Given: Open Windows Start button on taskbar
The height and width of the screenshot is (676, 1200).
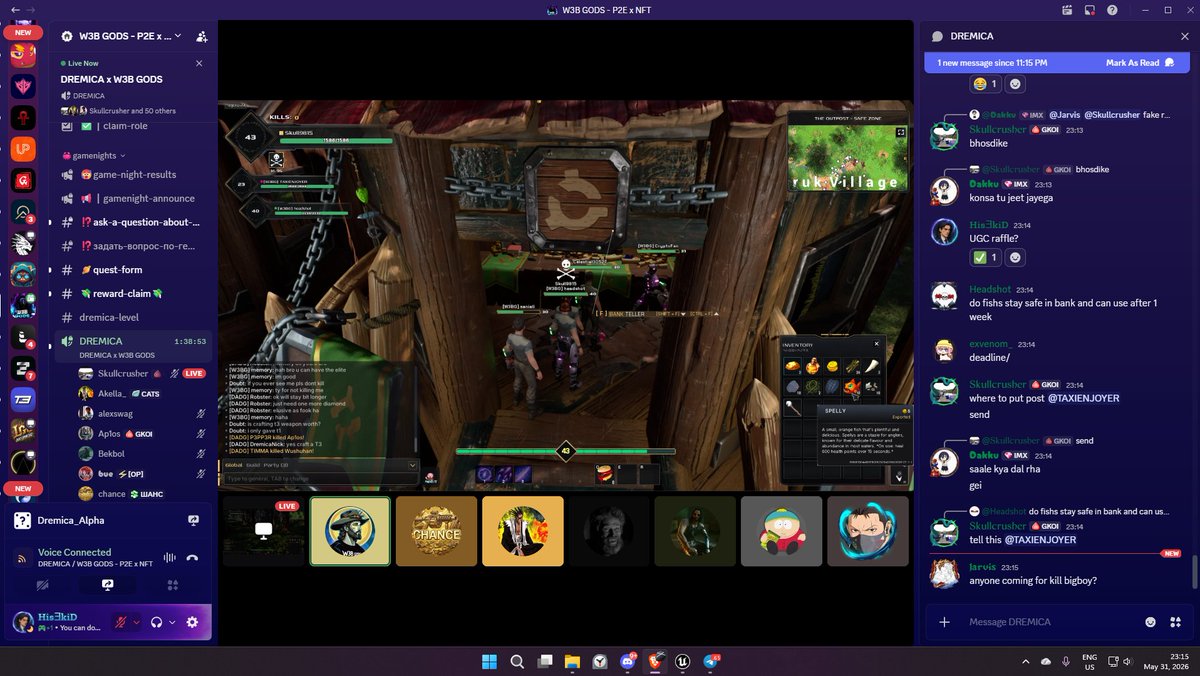Looking at the screenshot, I should tap(489, 661).
